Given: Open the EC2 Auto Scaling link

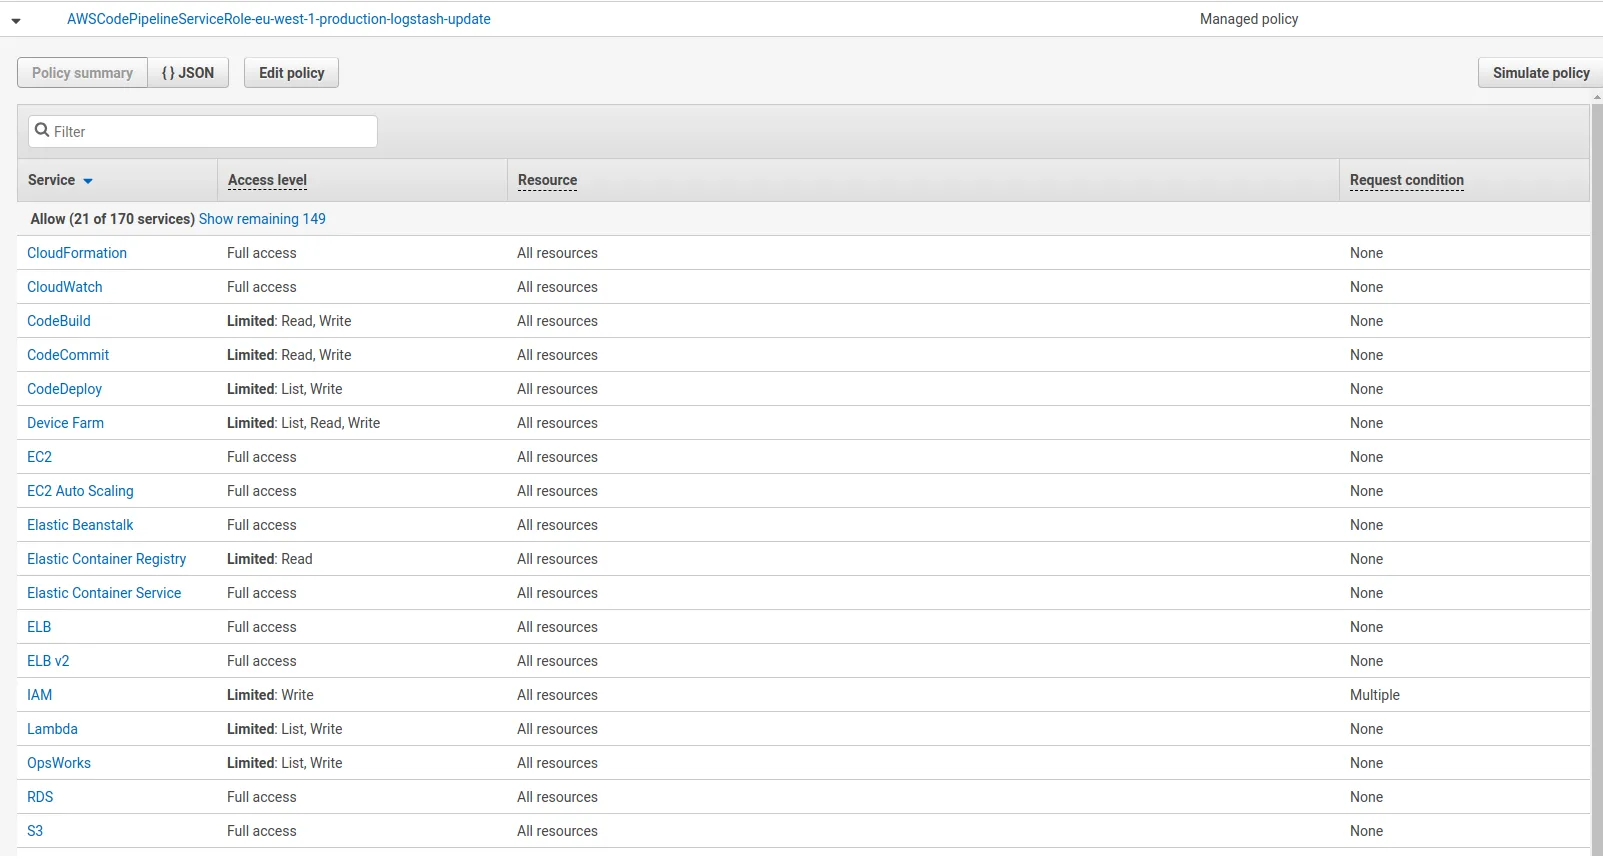Looking at the screenshot, I should (80, 491).
